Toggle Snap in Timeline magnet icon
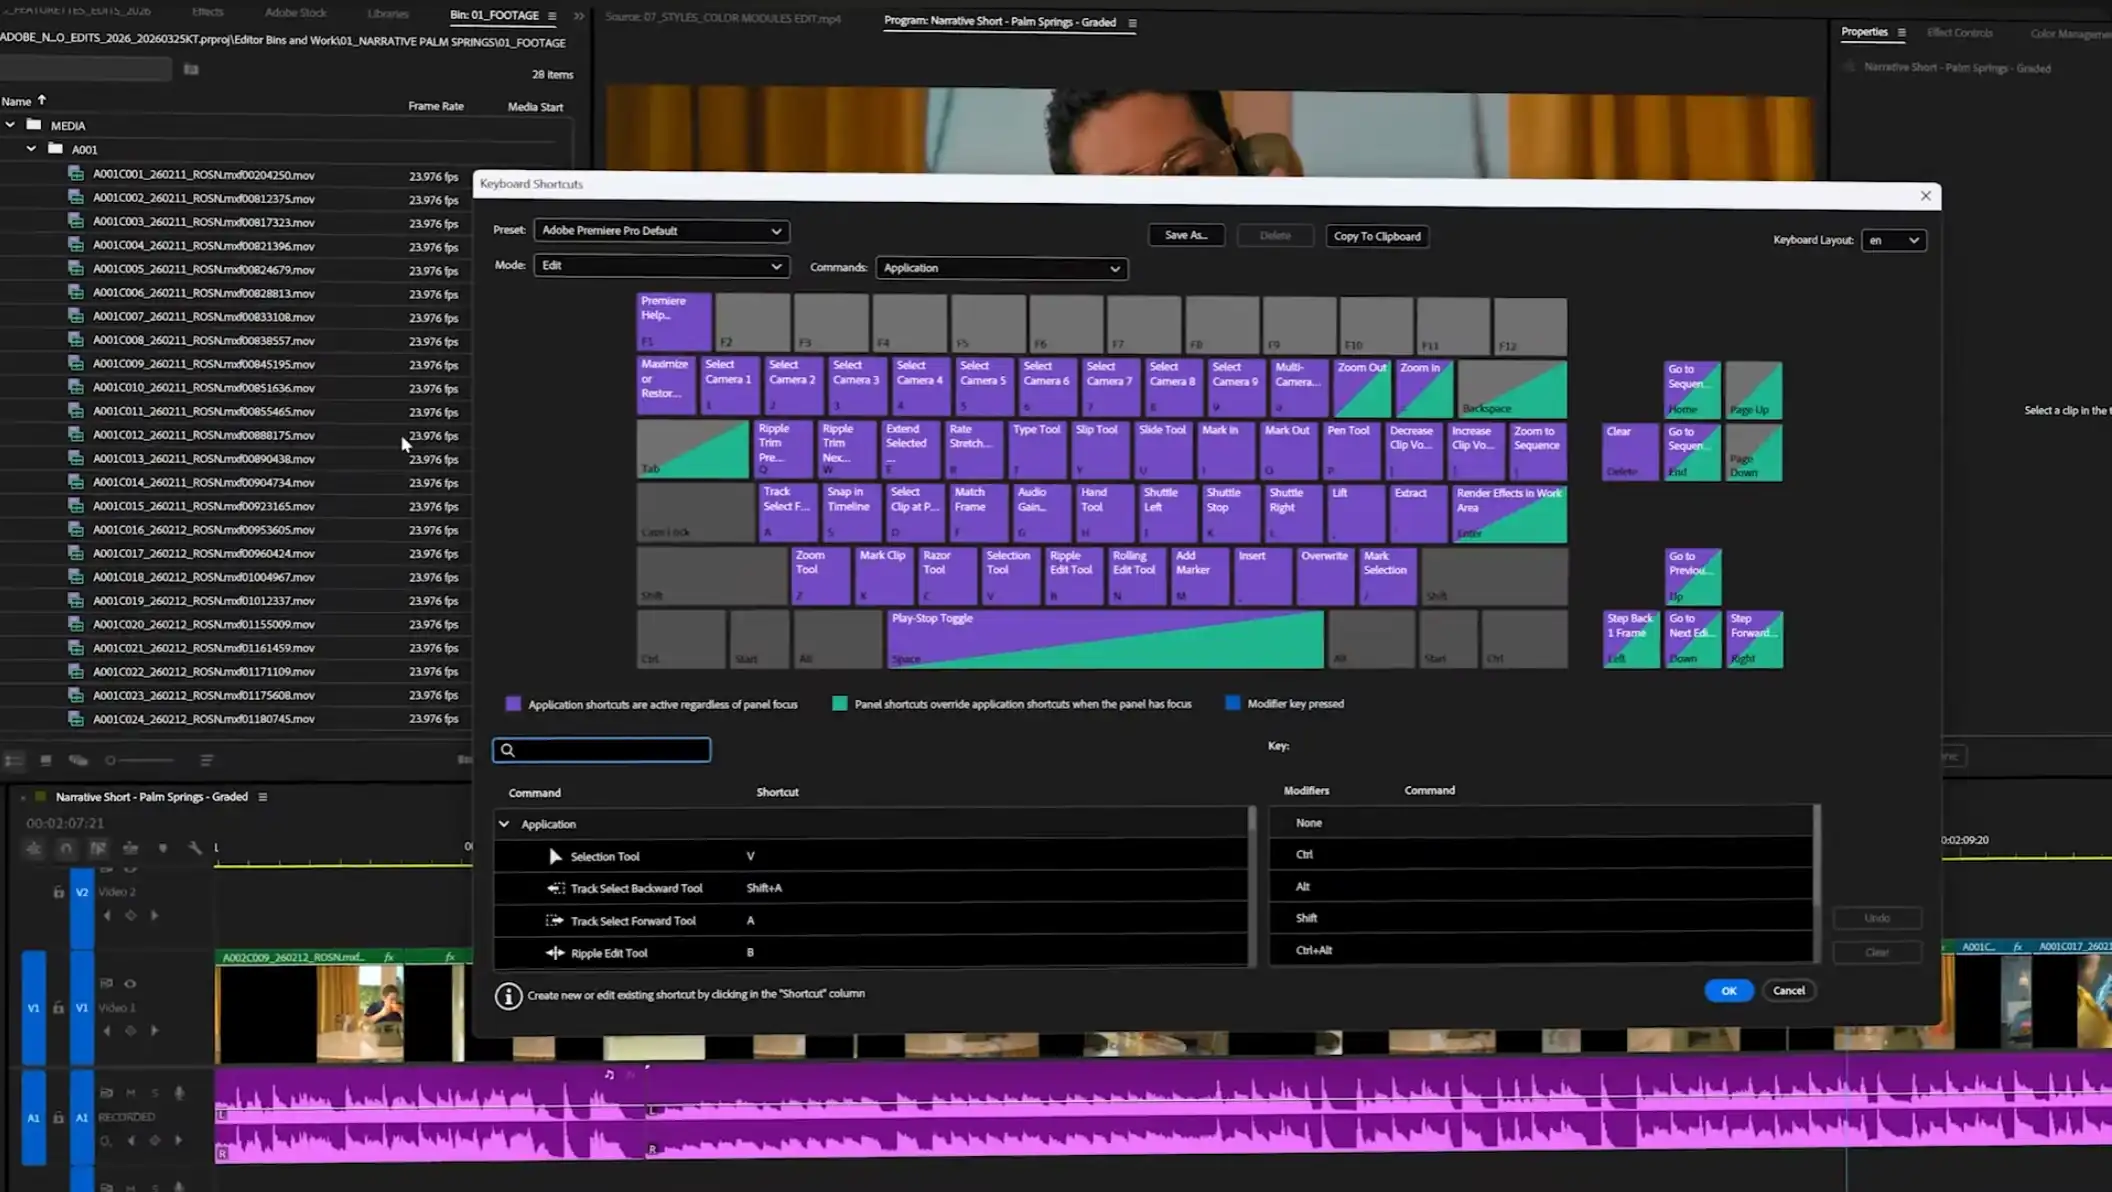 point(66,848)
